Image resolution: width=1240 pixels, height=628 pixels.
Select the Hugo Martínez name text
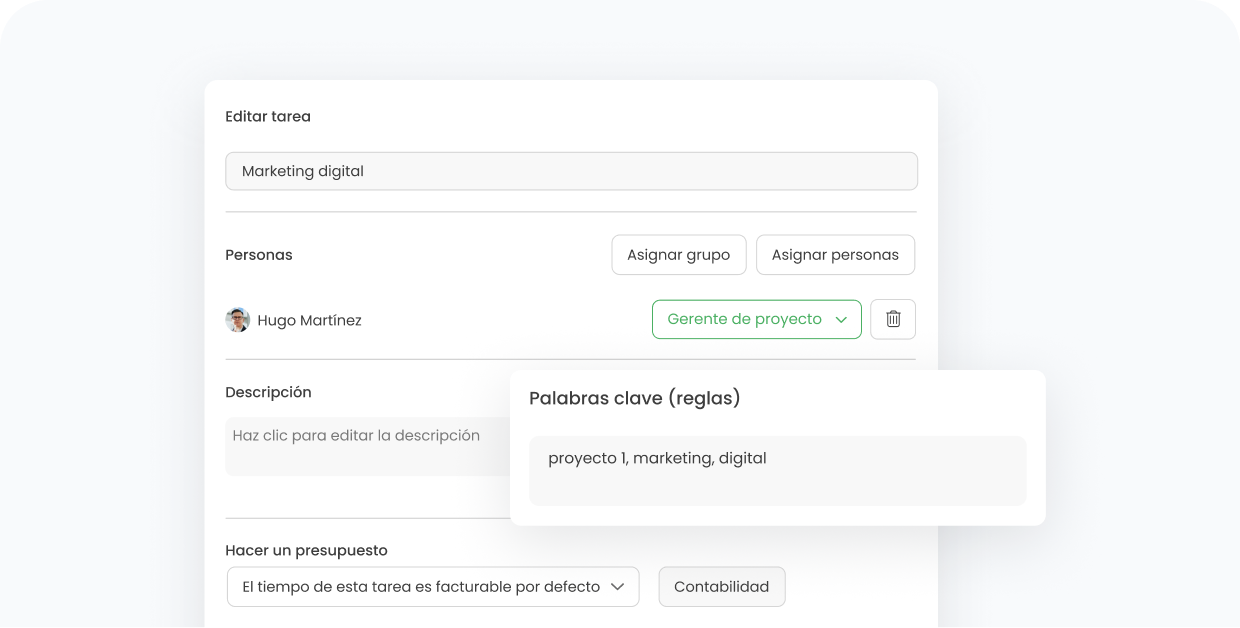(309, 321)
